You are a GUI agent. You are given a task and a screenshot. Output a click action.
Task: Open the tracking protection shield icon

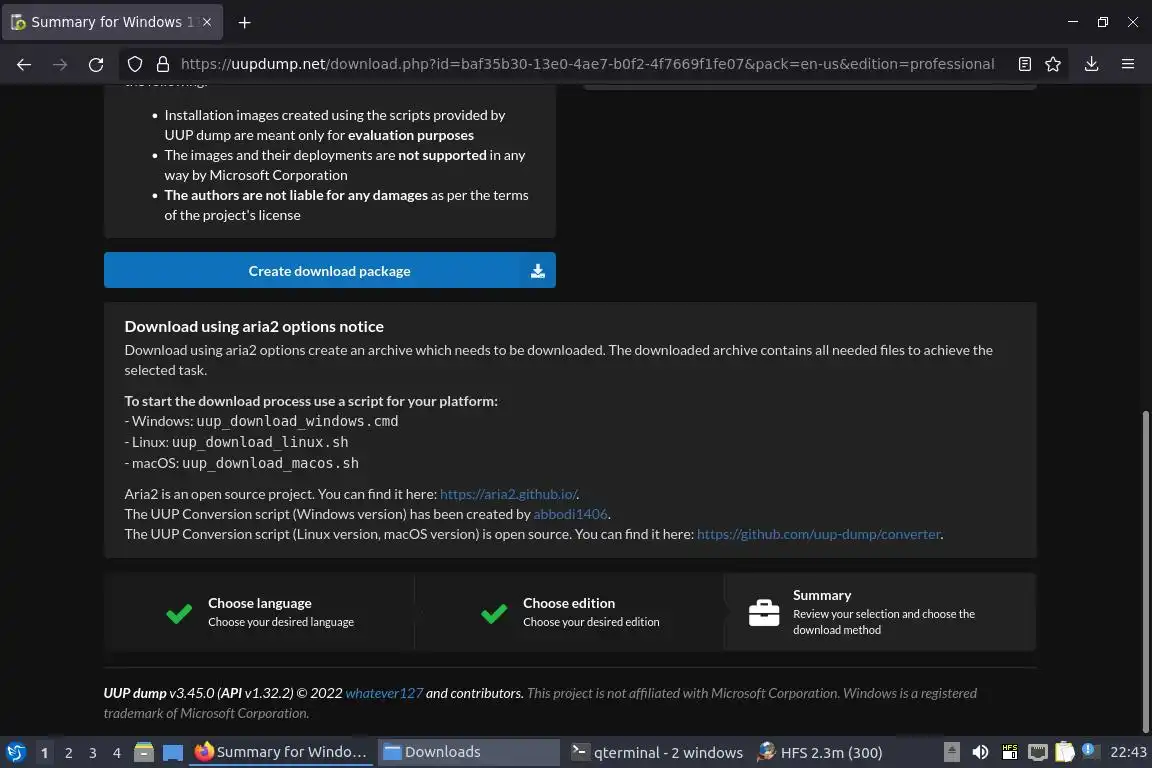134,64
